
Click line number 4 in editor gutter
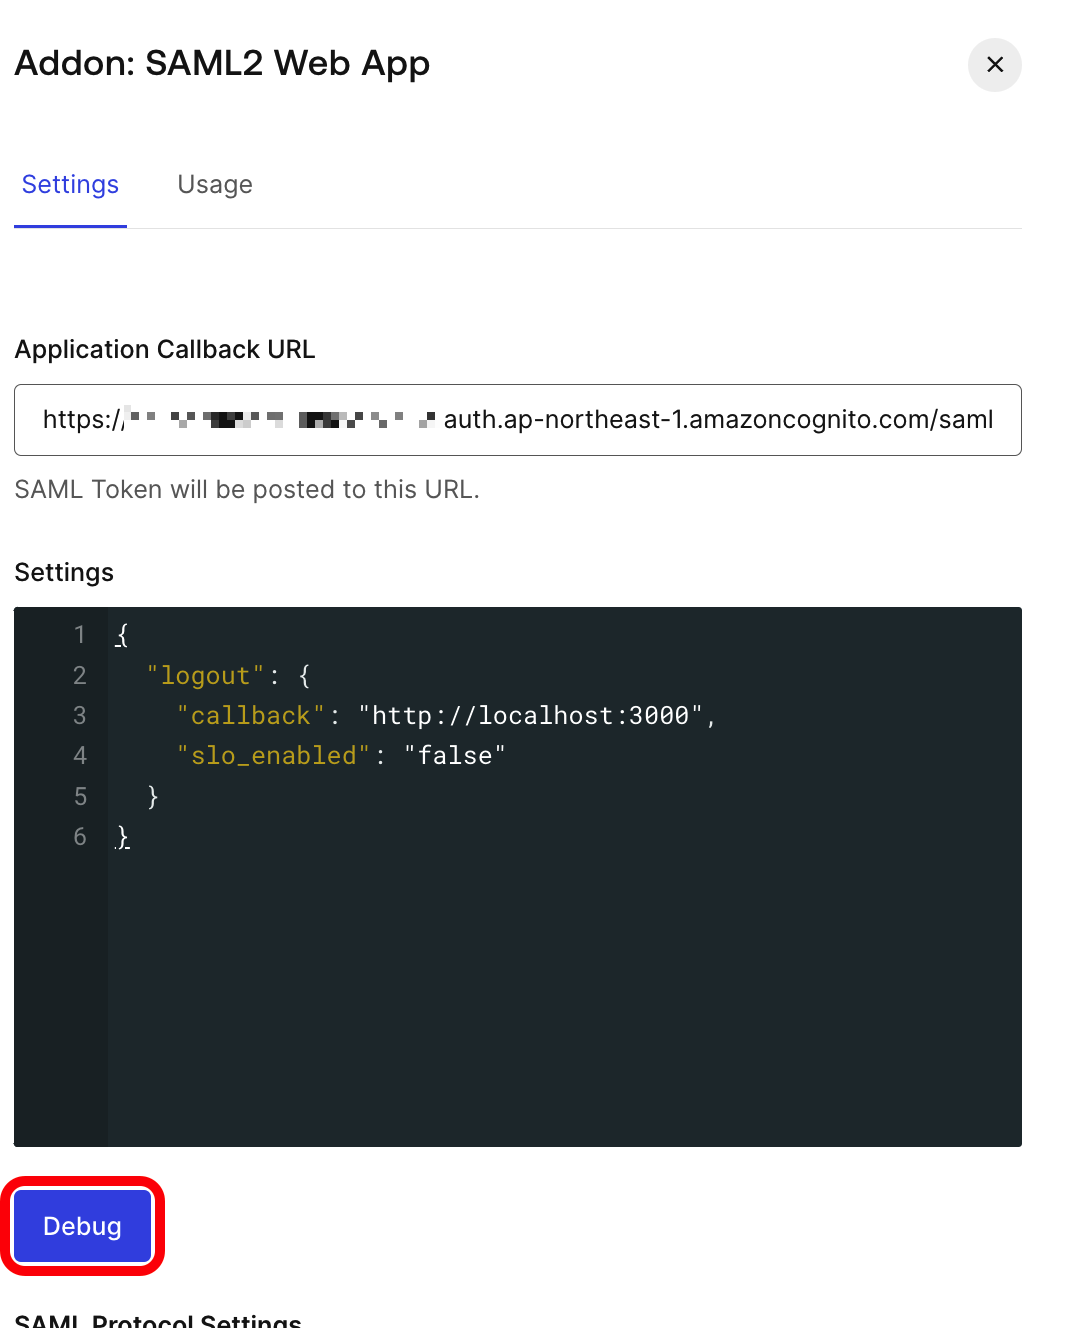[80, 756]
